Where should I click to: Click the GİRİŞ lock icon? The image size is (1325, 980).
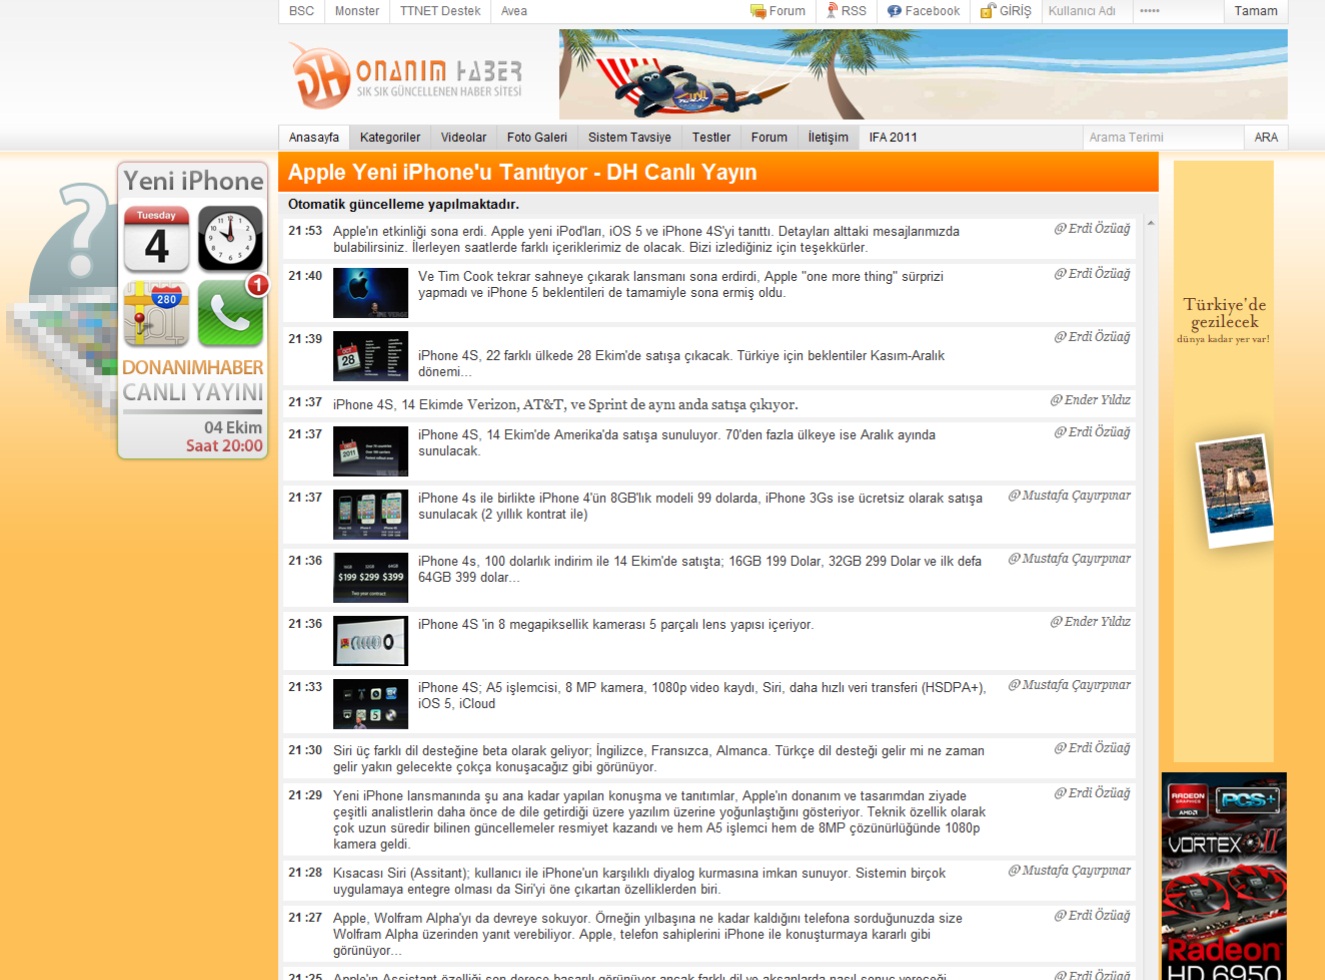(987, 11)
